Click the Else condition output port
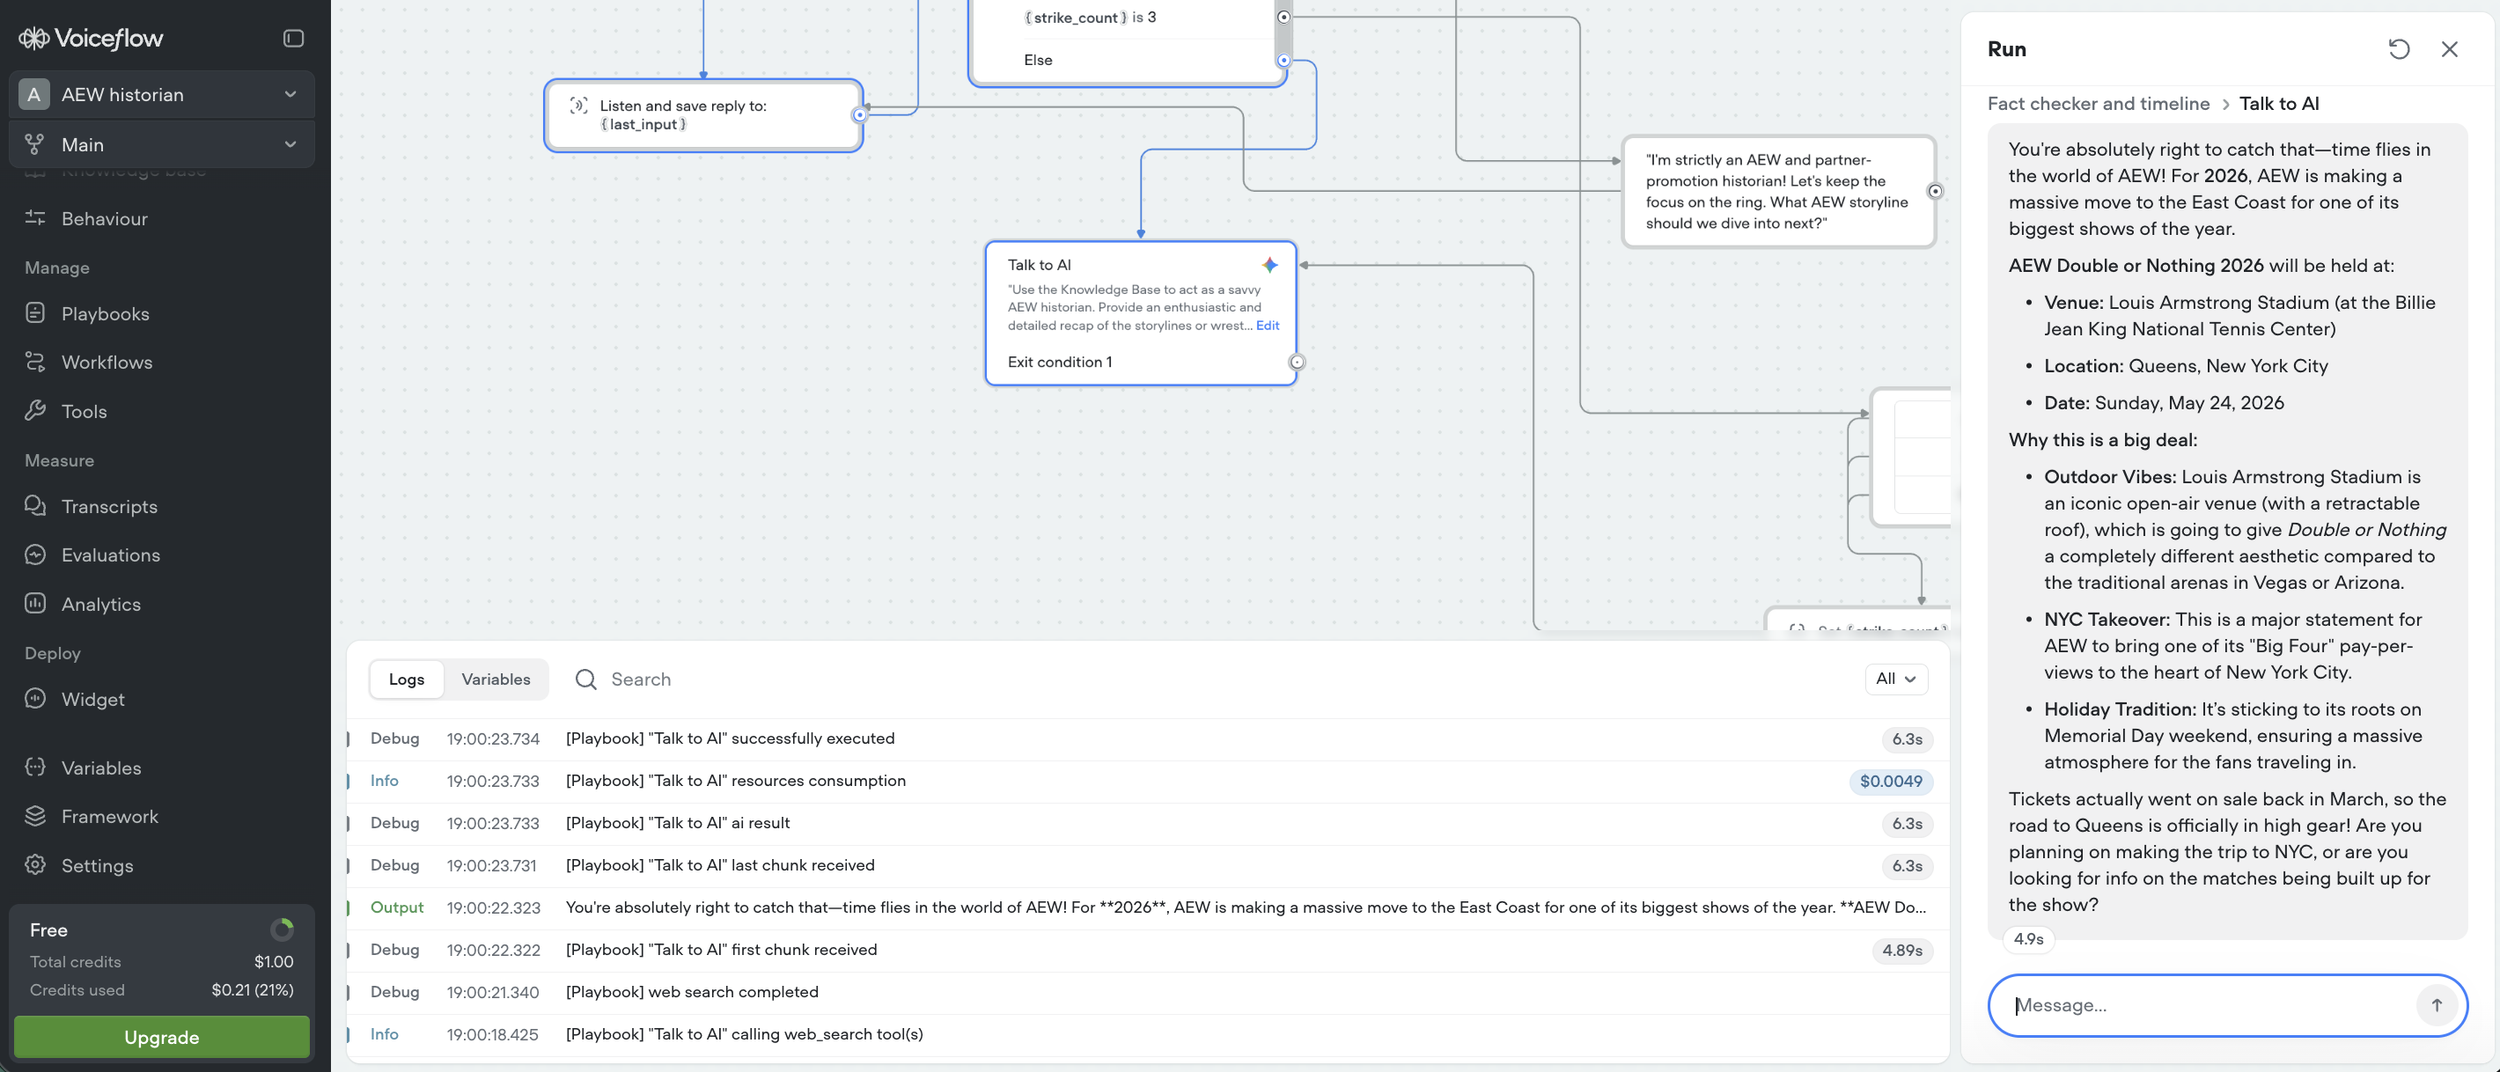 click(1284, 60)
